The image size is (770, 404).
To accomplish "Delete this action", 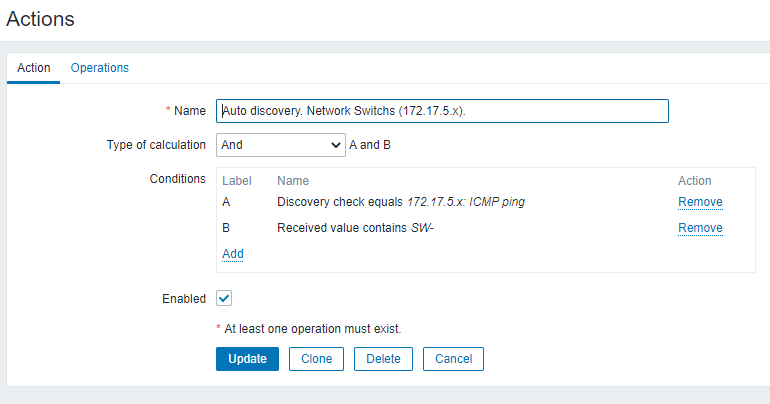I will coord(383,359).
